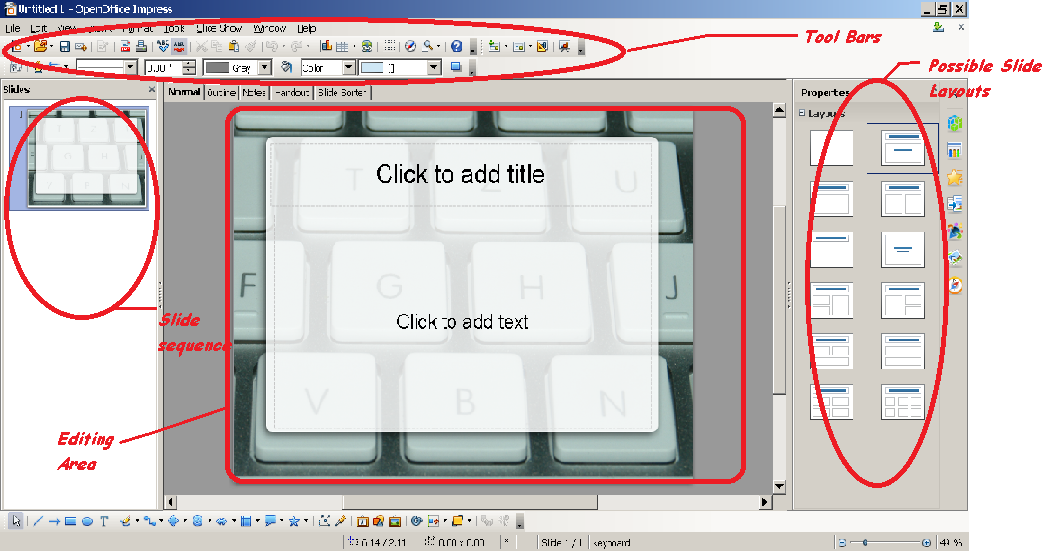Switch to the Slide Sorter tab

click(x=343, y=92)
